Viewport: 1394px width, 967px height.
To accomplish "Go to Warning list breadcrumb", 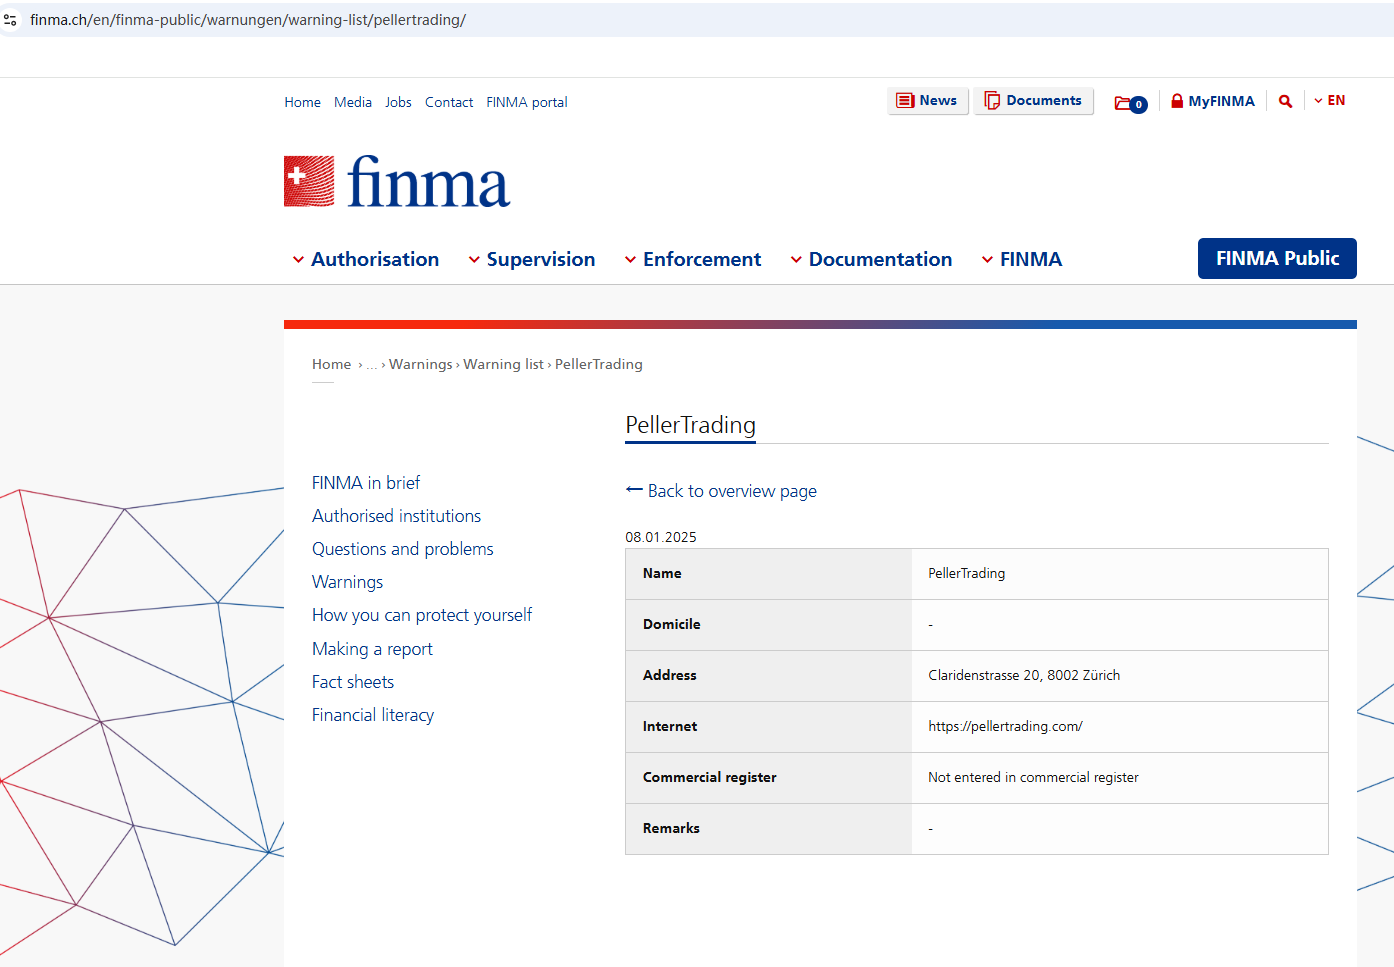I will point(503,364).
